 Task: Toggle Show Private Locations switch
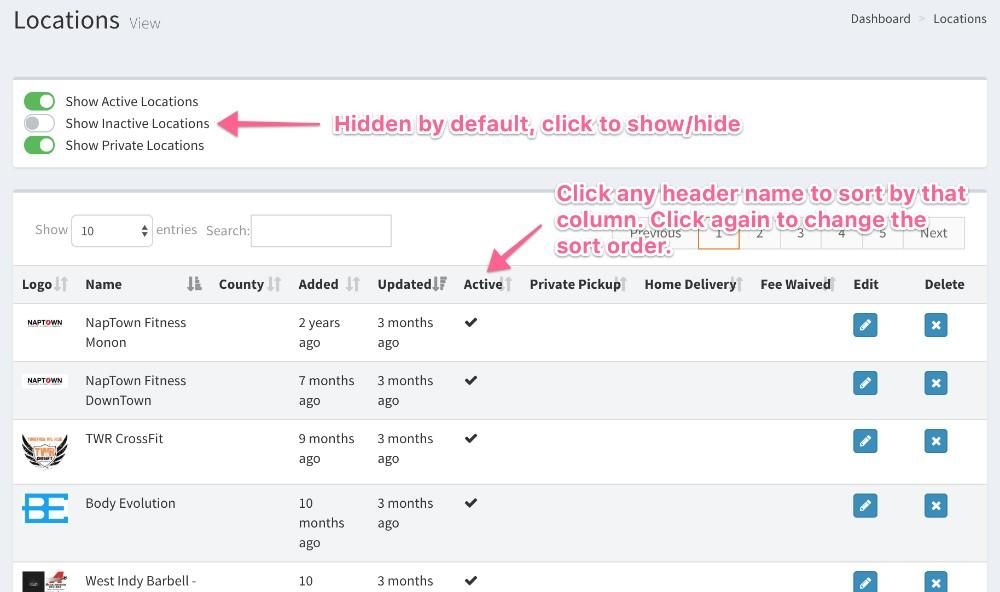click(x=39, y=145)
